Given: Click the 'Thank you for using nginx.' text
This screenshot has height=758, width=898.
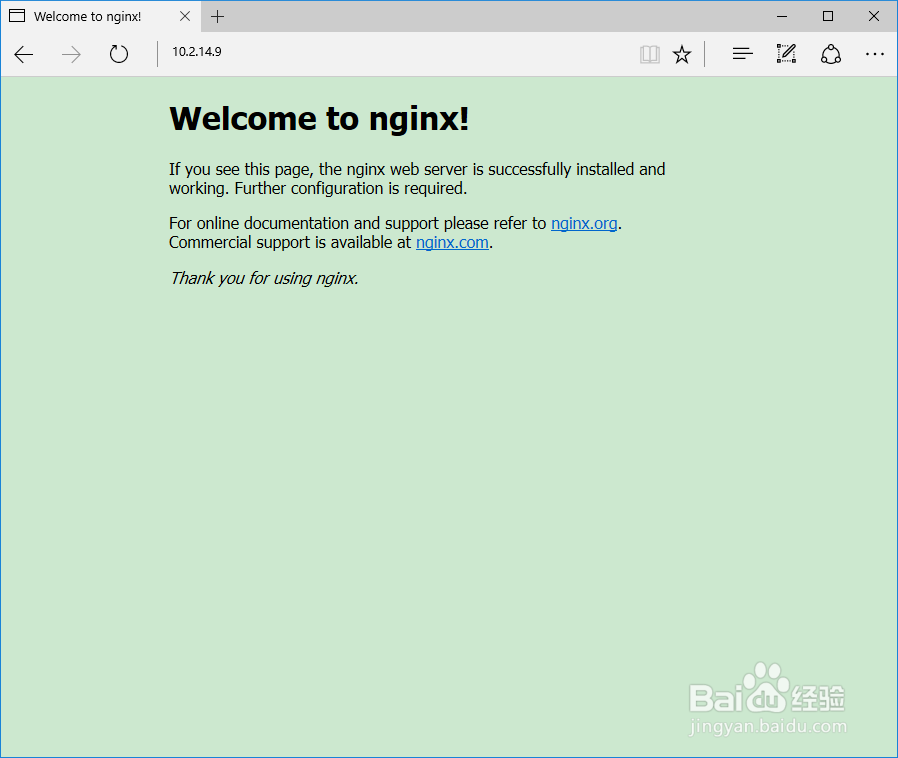Looking at the screenshot, I should [264, 278].
